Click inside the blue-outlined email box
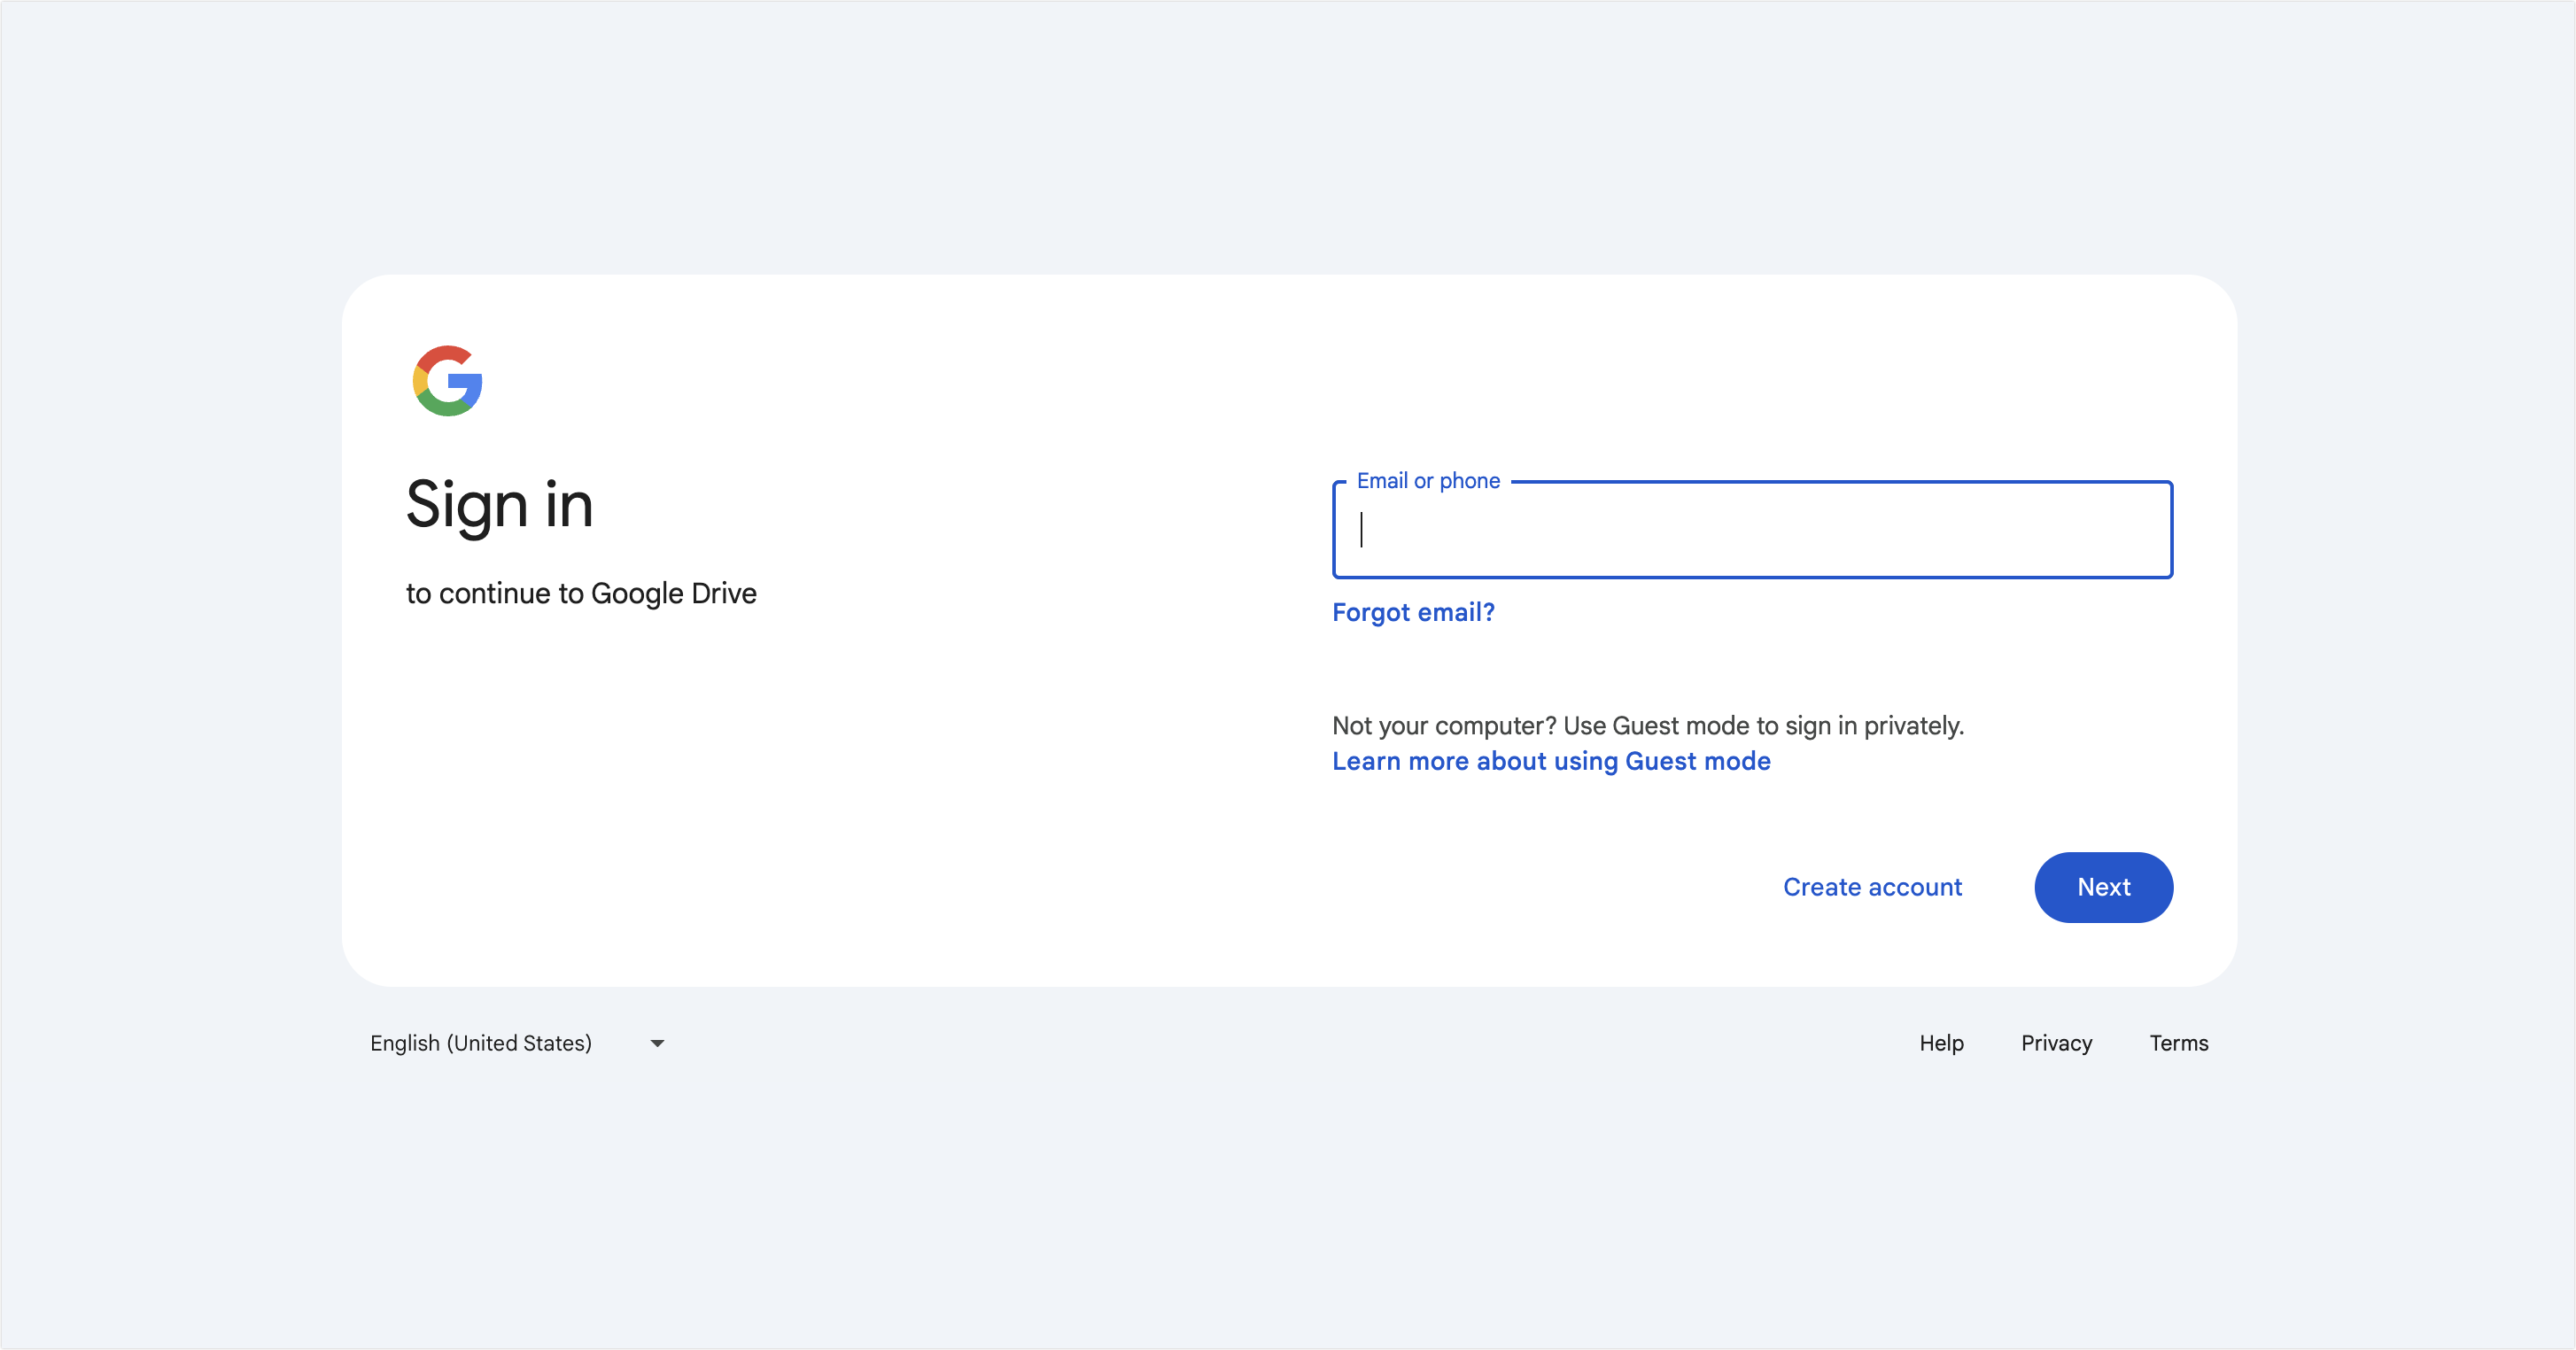This screenshot has width=2576, height=1350. click(1752, 530)
